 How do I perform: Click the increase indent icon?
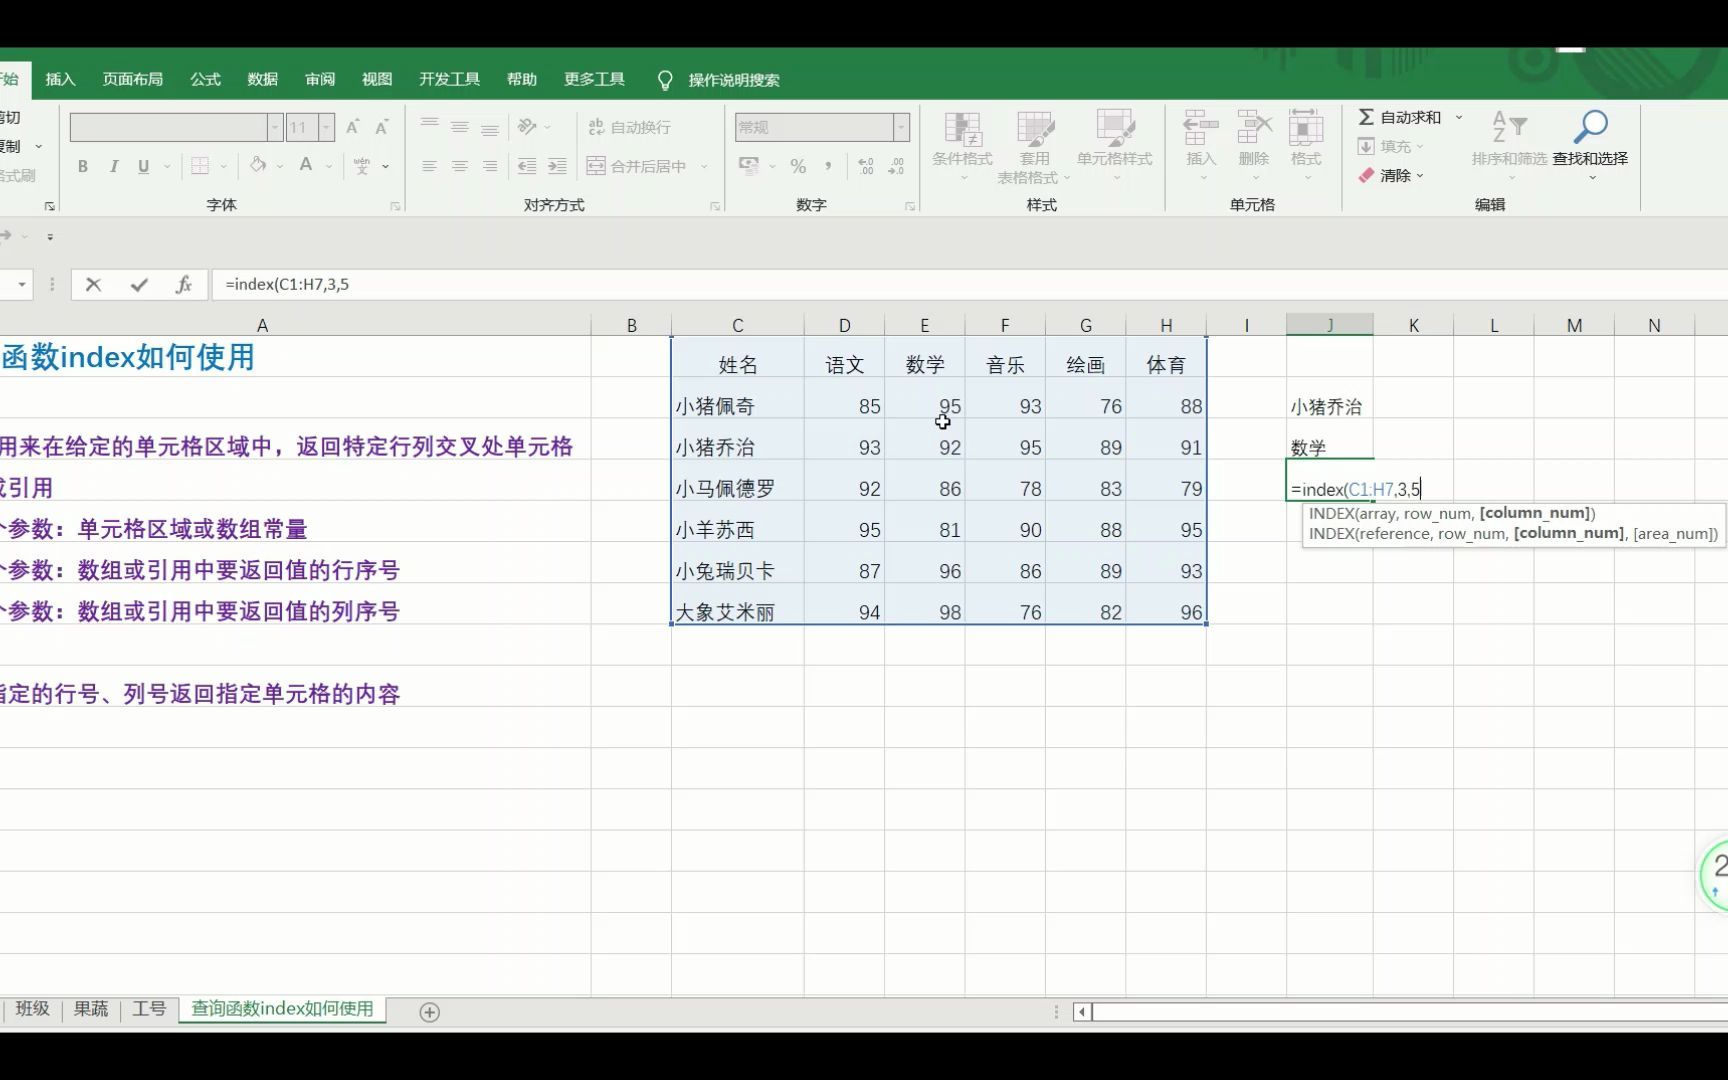coord(557,166)
